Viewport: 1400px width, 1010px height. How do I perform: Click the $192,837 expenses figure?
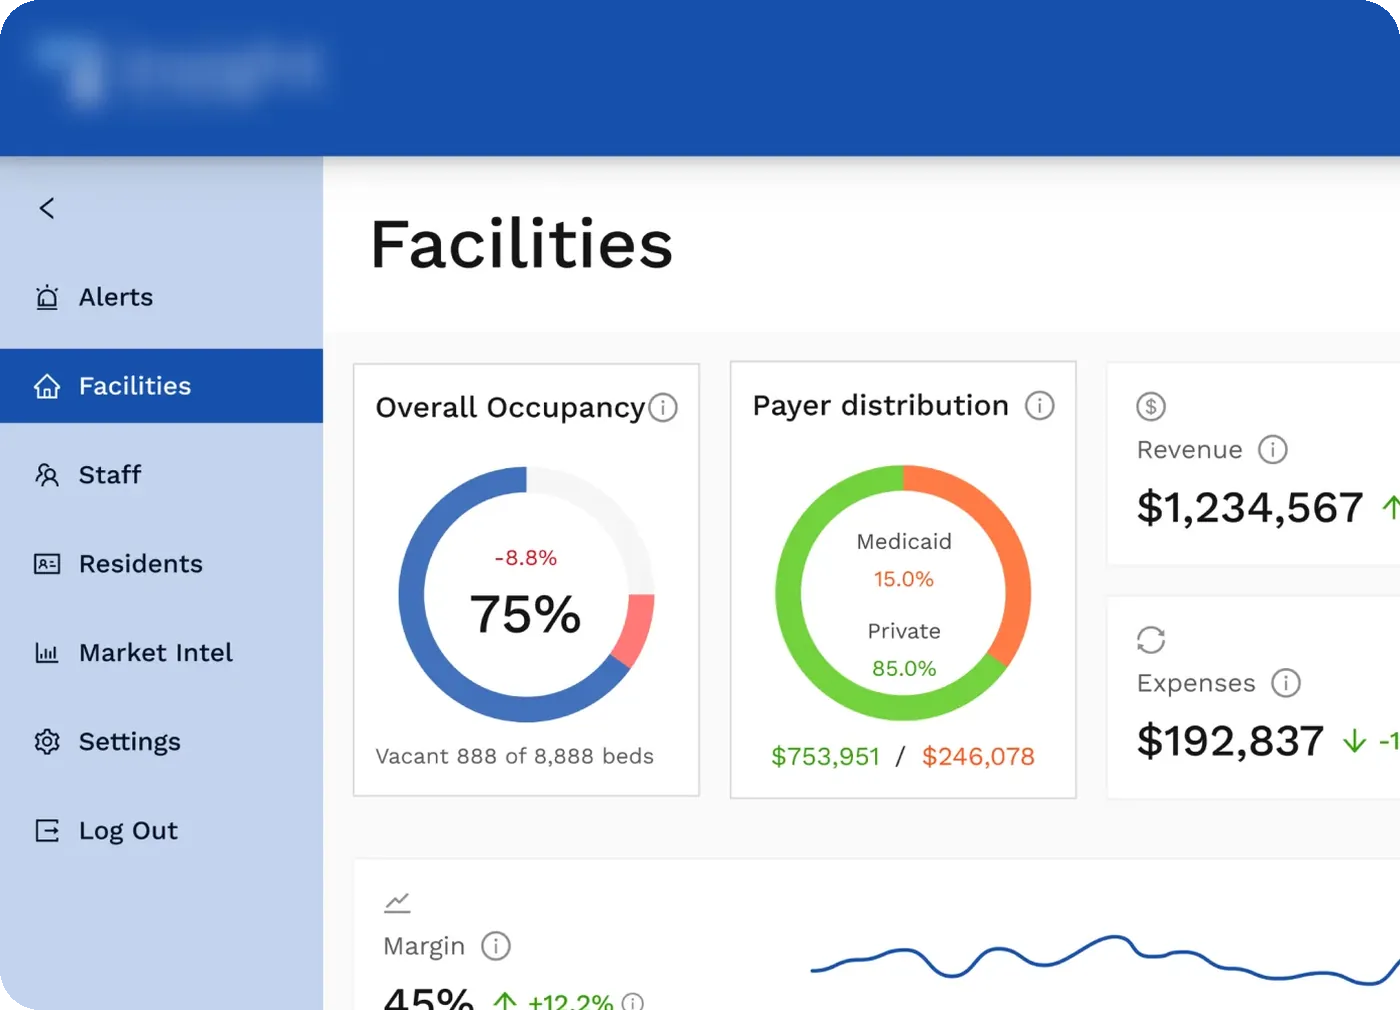click(1230, 741)
